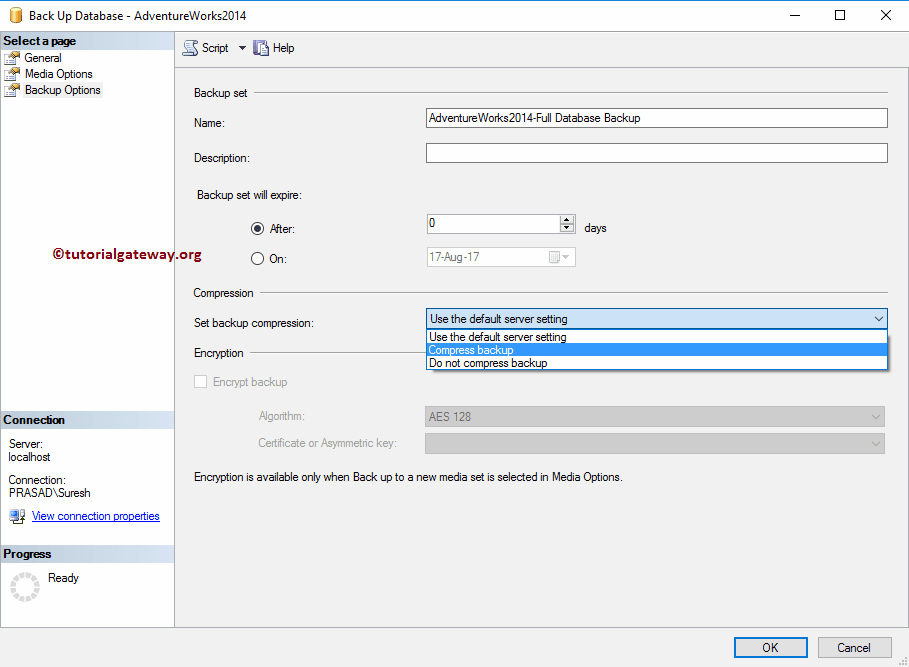Viewport: 909px width, 667px height.
Task: Switch to the Media Options page
Action: (x=59, y=73)
